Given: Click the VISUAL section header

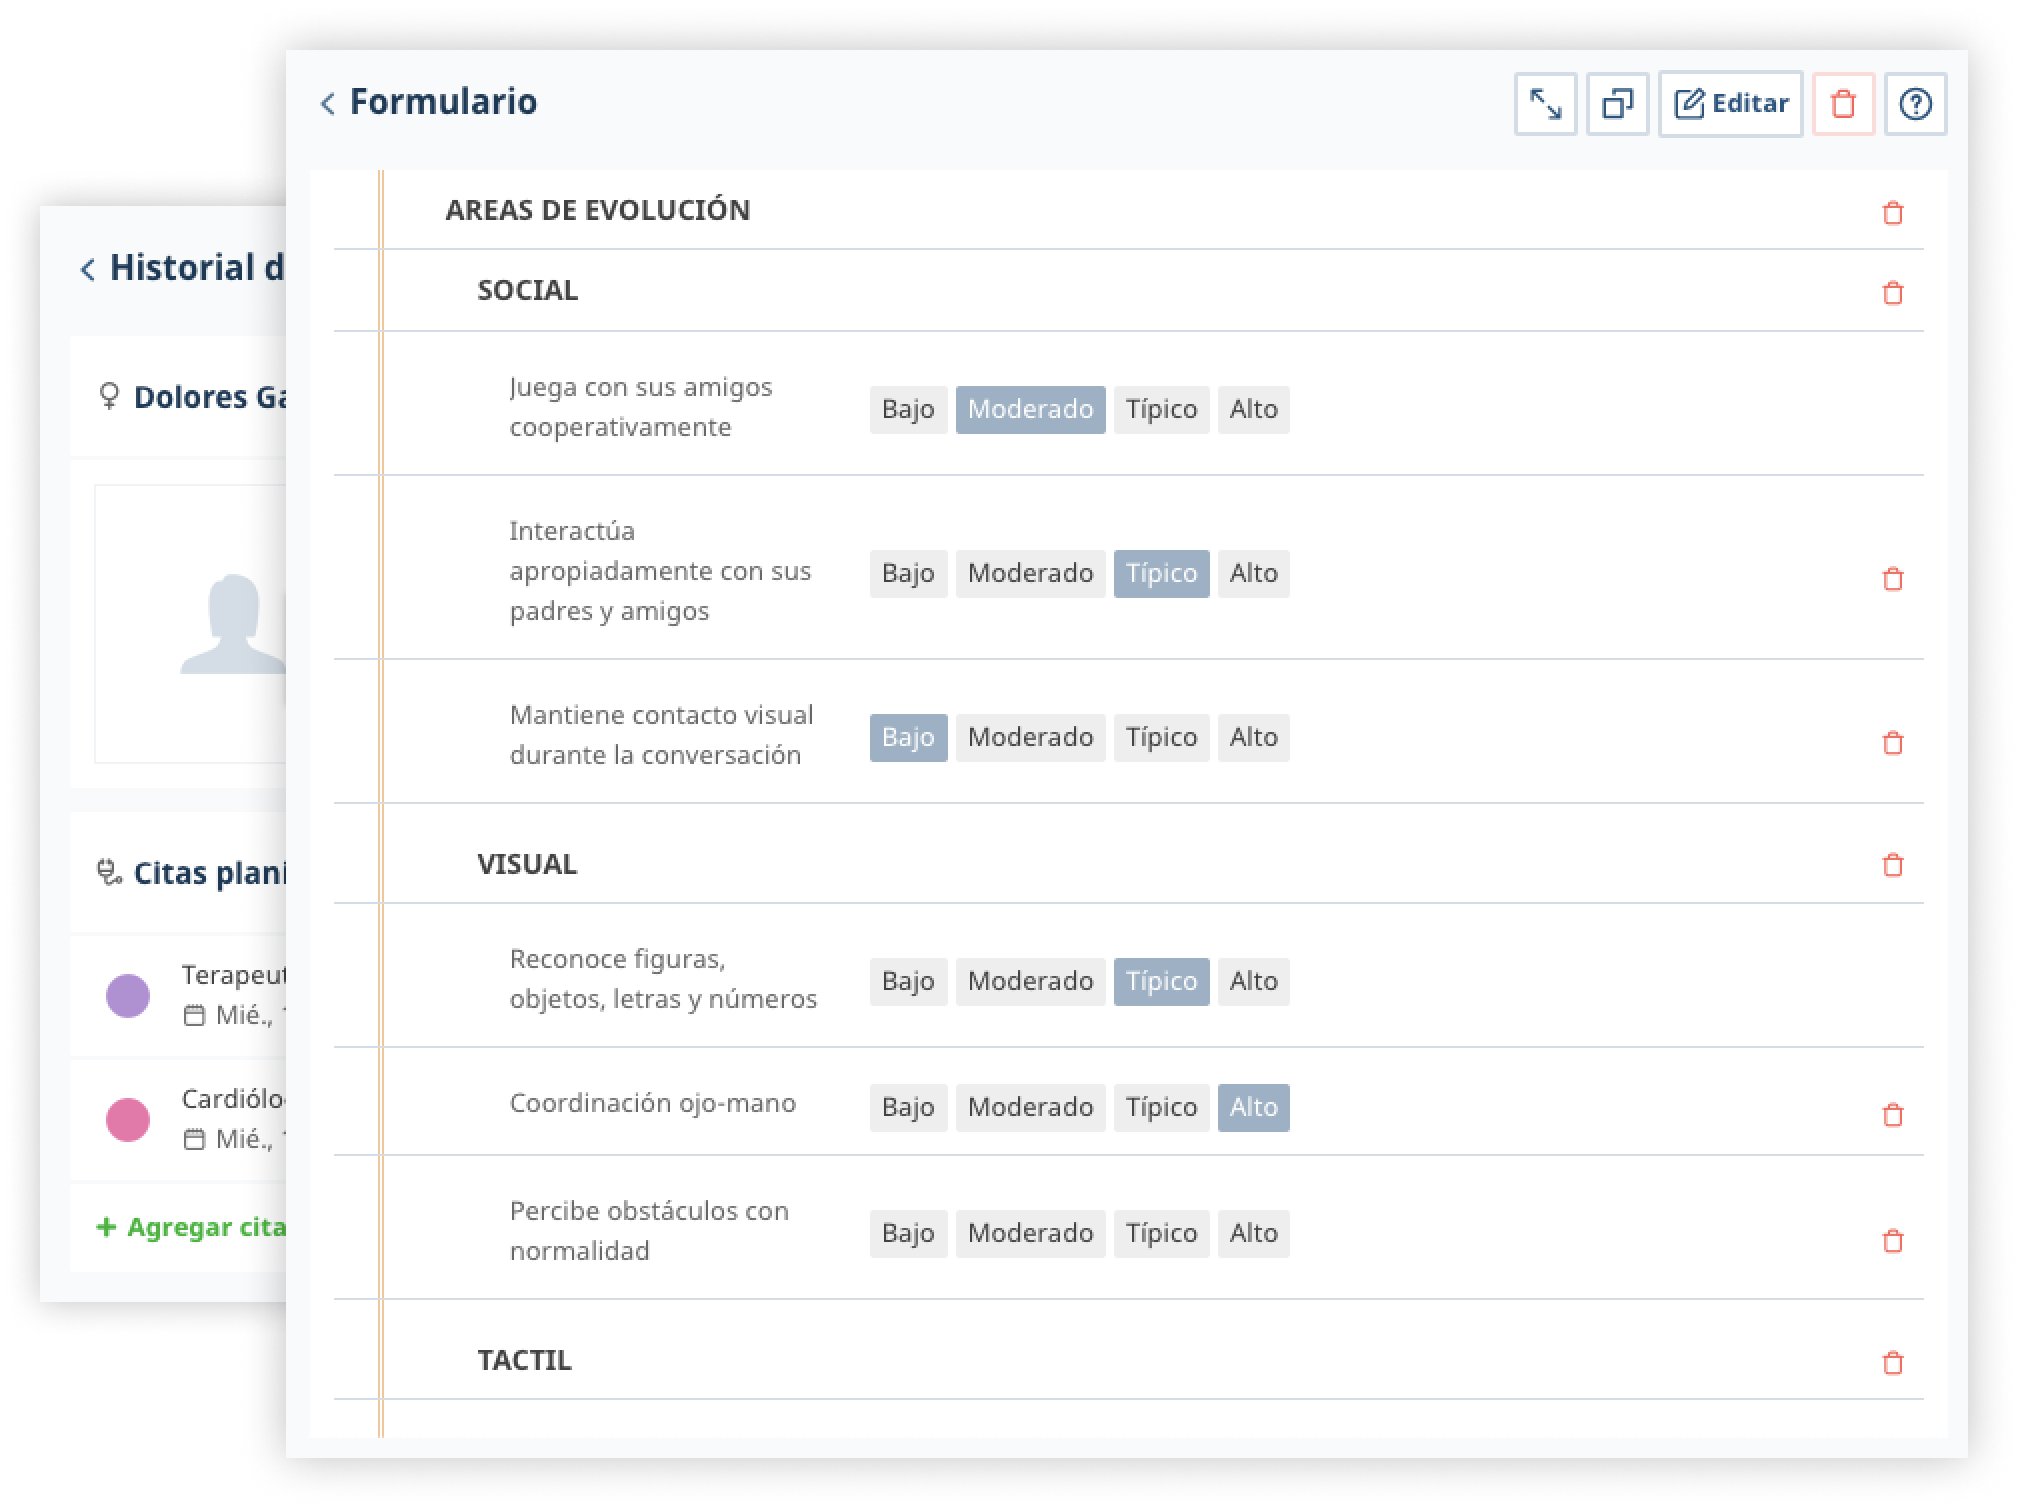Looking at the screenshot, I should 527,864.
